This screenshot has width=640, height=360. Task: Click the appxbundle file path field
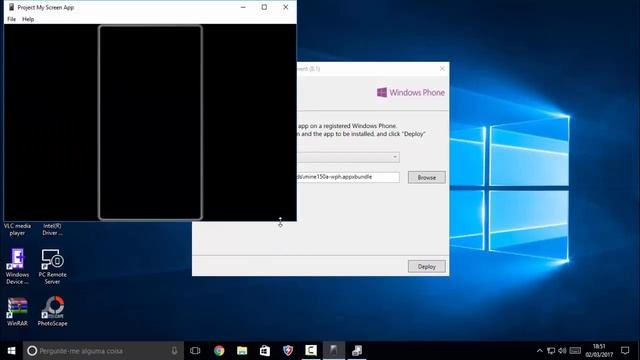[348, 177]
